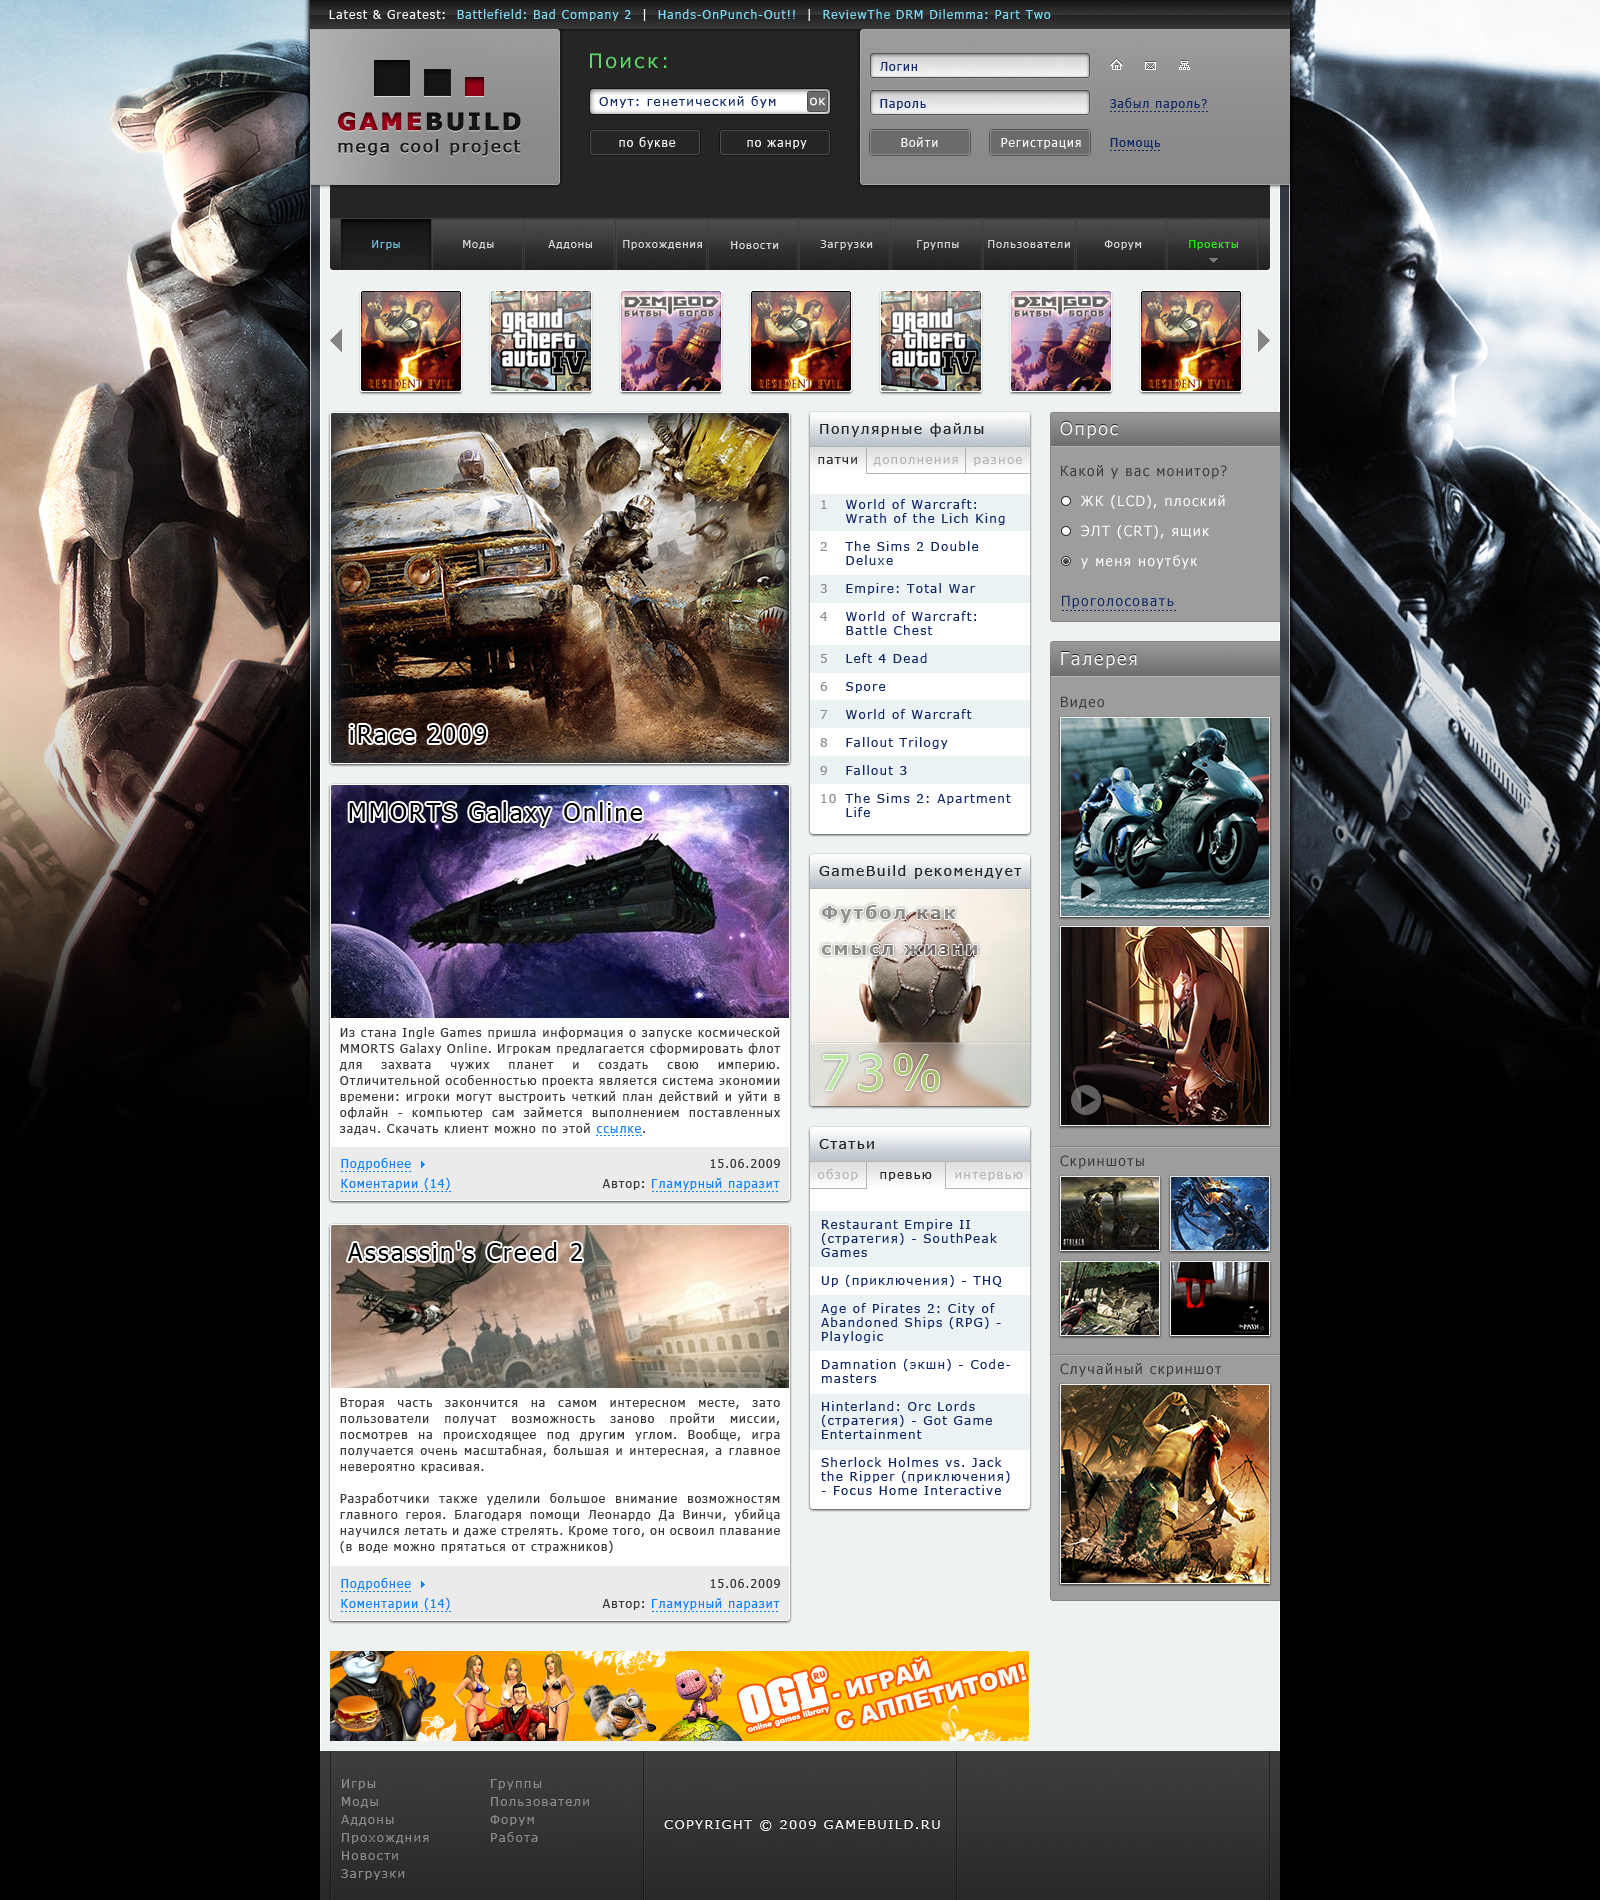Switch to the обзор articles tab
The image size is (1600, 1900).
[838, 1175]
